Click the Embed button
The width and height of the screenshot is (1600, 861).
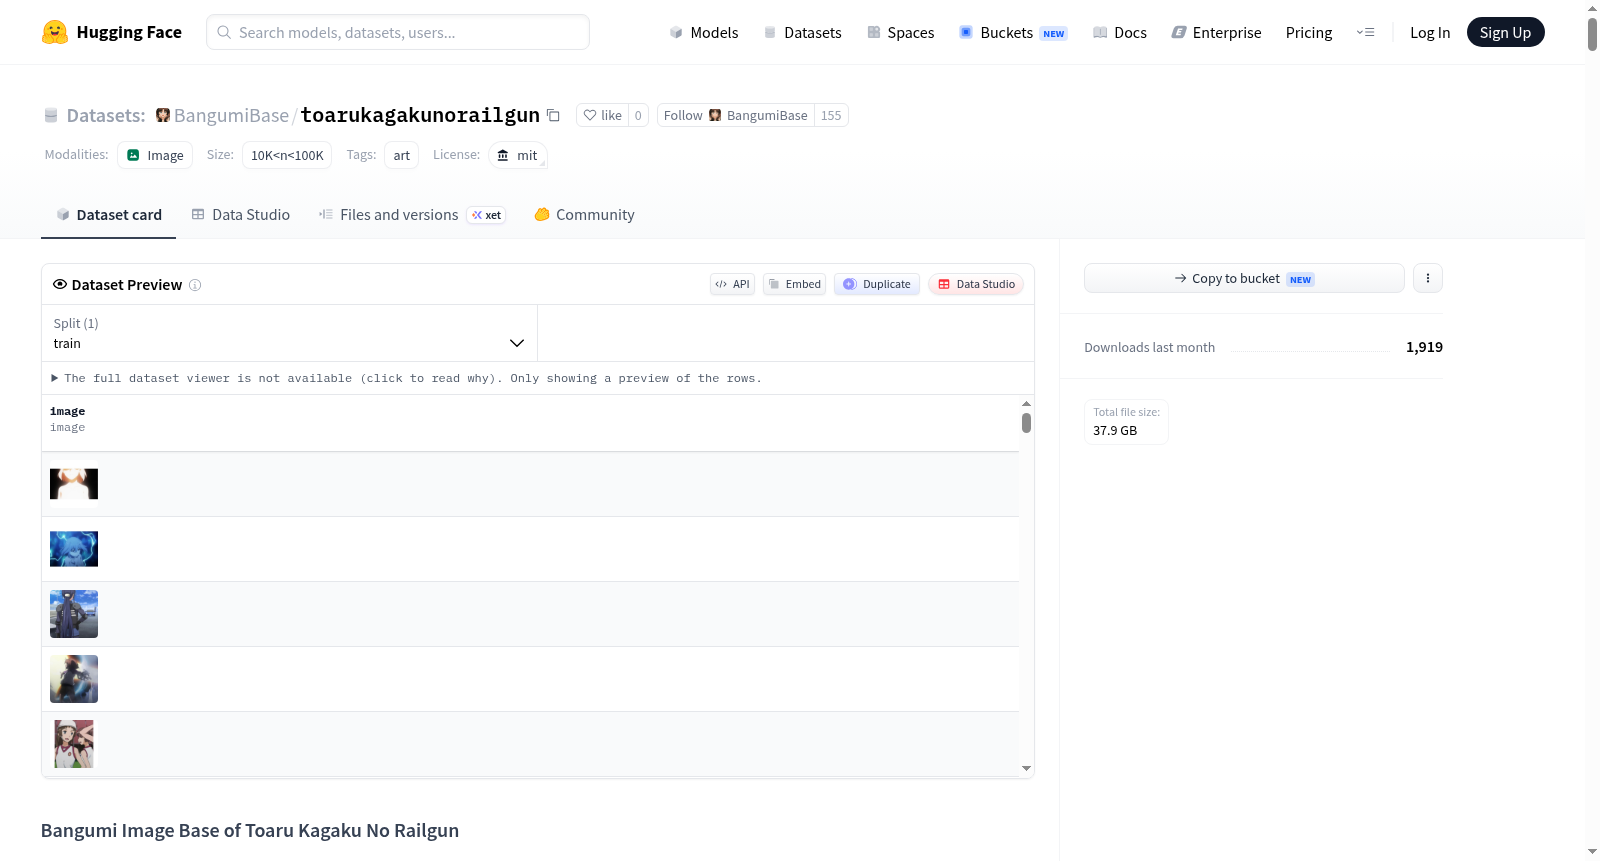[x=795, y=284]
